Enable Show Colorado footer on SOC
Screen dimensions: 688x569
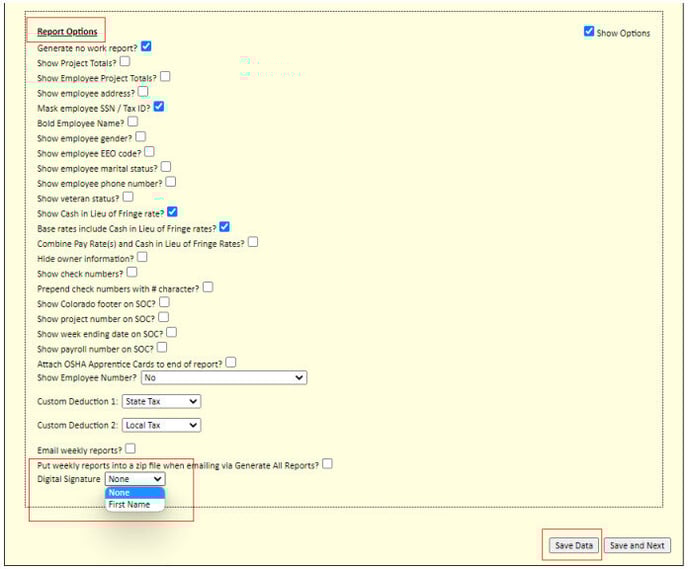[x=164, y=302]
